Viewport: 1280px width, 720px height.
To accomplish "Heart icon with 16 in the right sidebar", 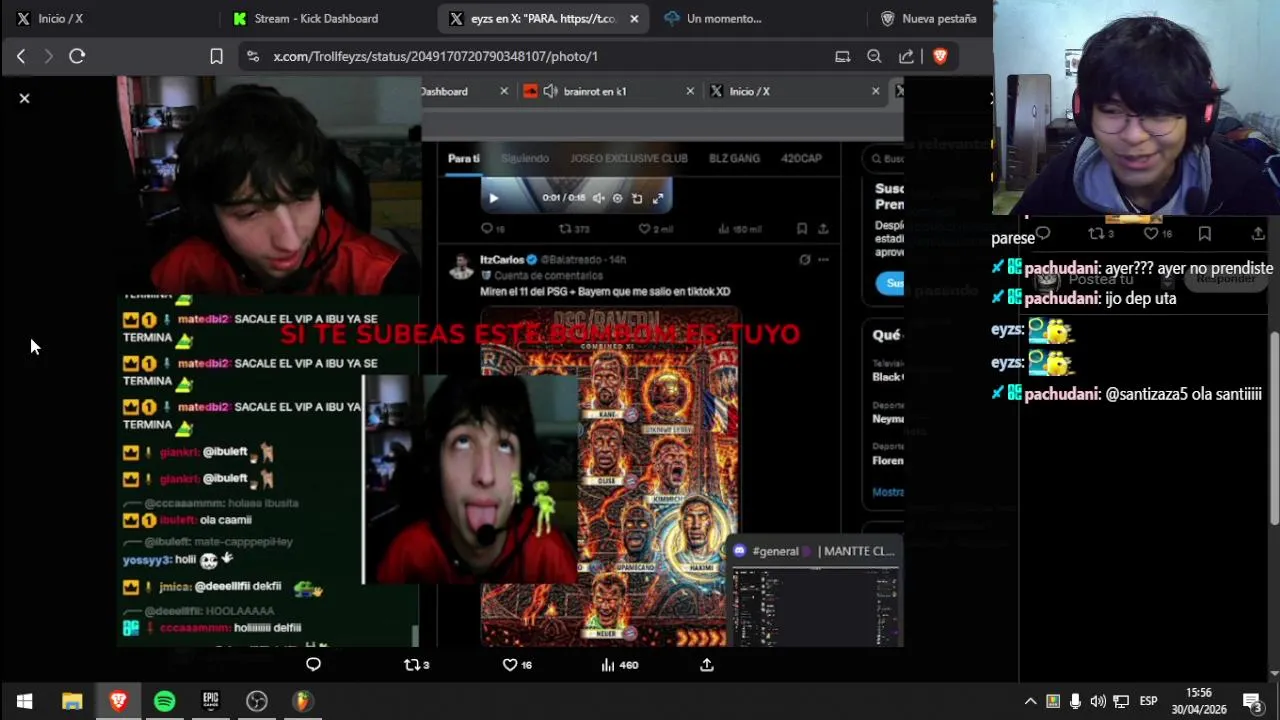I will pos(1158,233).
